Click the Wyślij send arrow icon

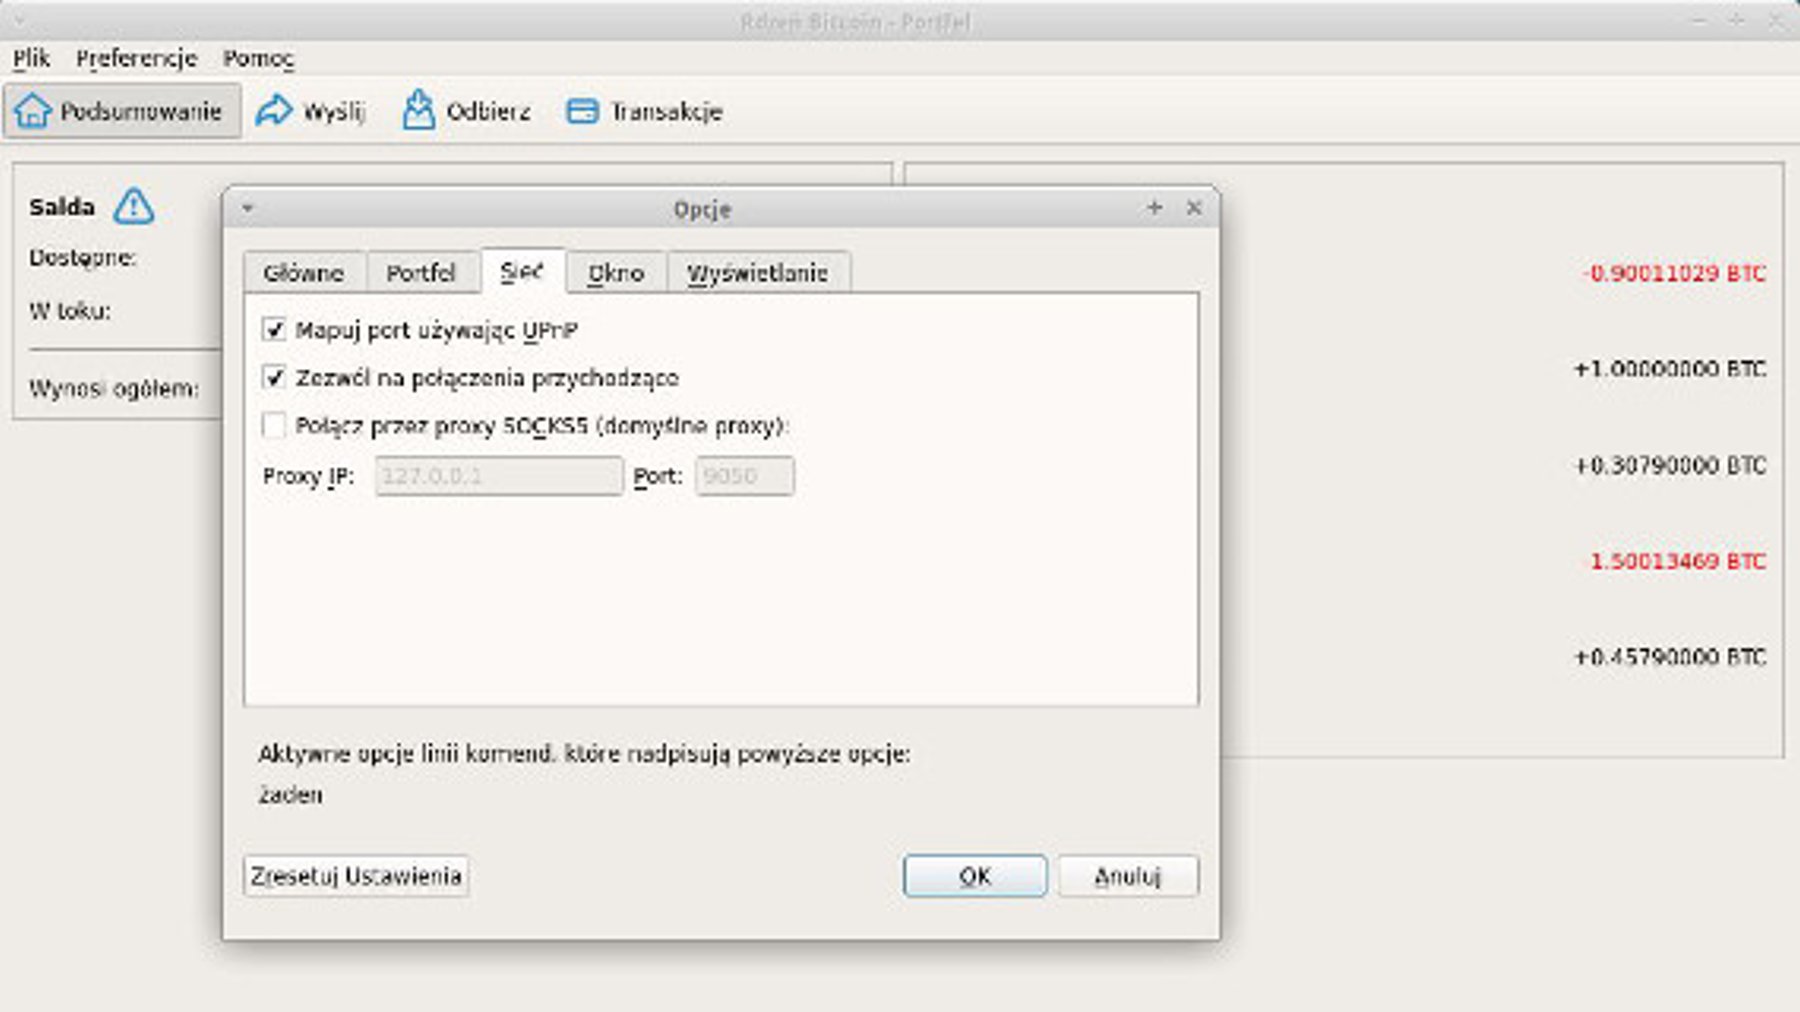[273, 111]
